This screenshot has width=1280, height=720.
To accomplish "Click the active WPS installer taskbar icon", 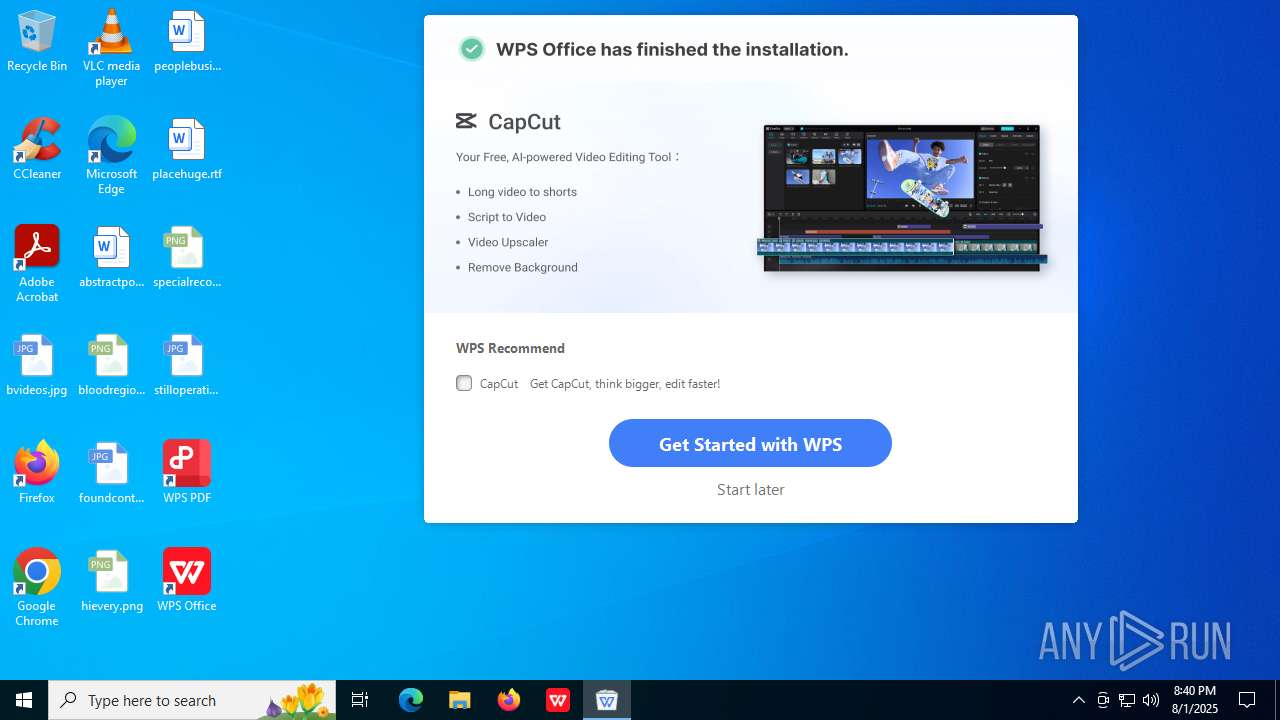I will click(x=607, y=700).
